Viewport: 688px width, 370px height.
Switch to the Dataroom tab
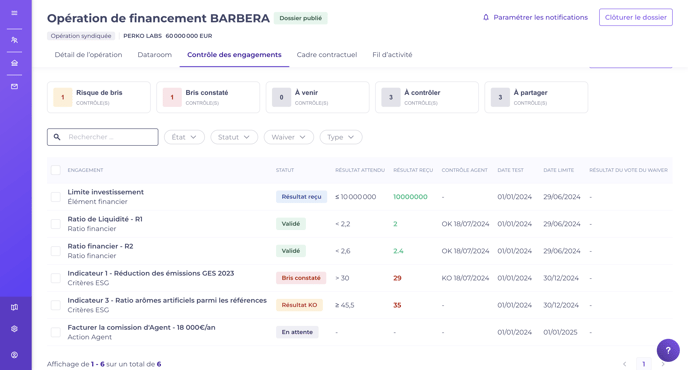(154, 55)
